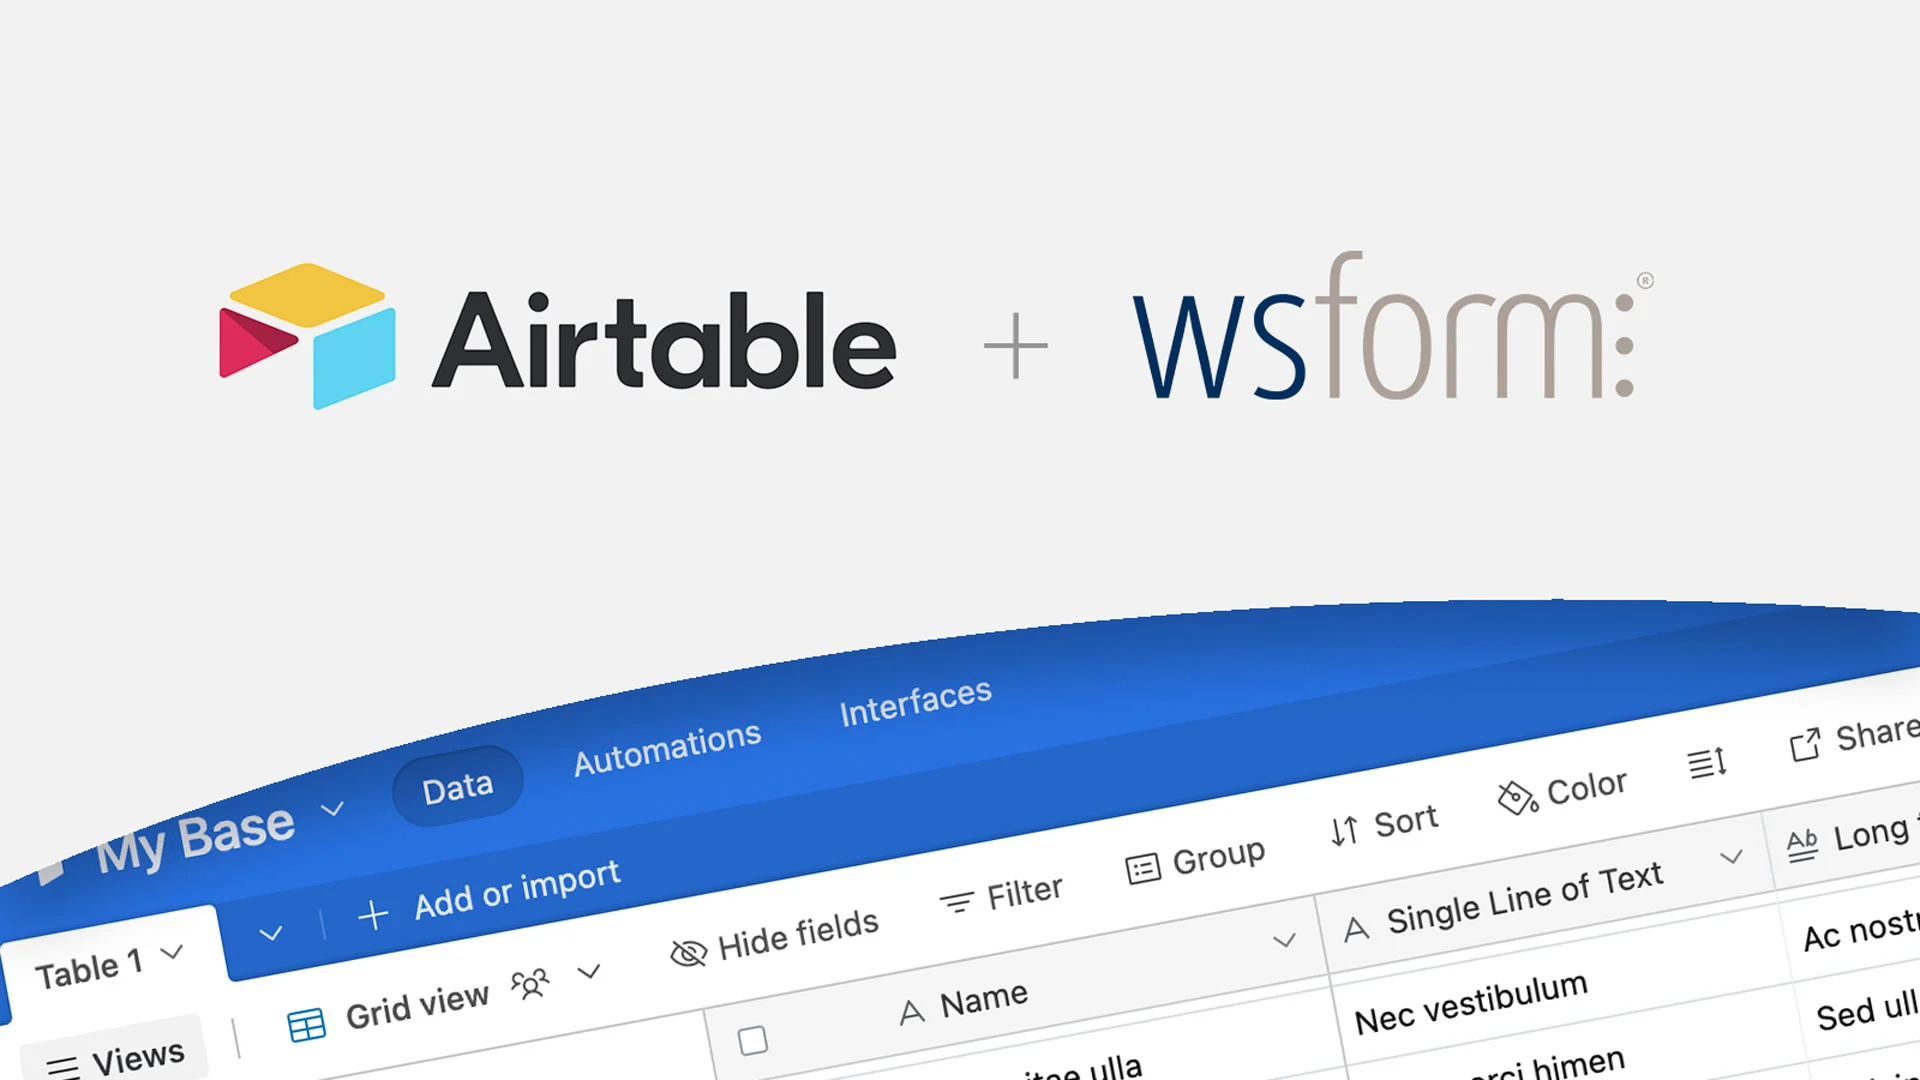
Task: Click the Share export icon
Action: (x=1805, y=745)
